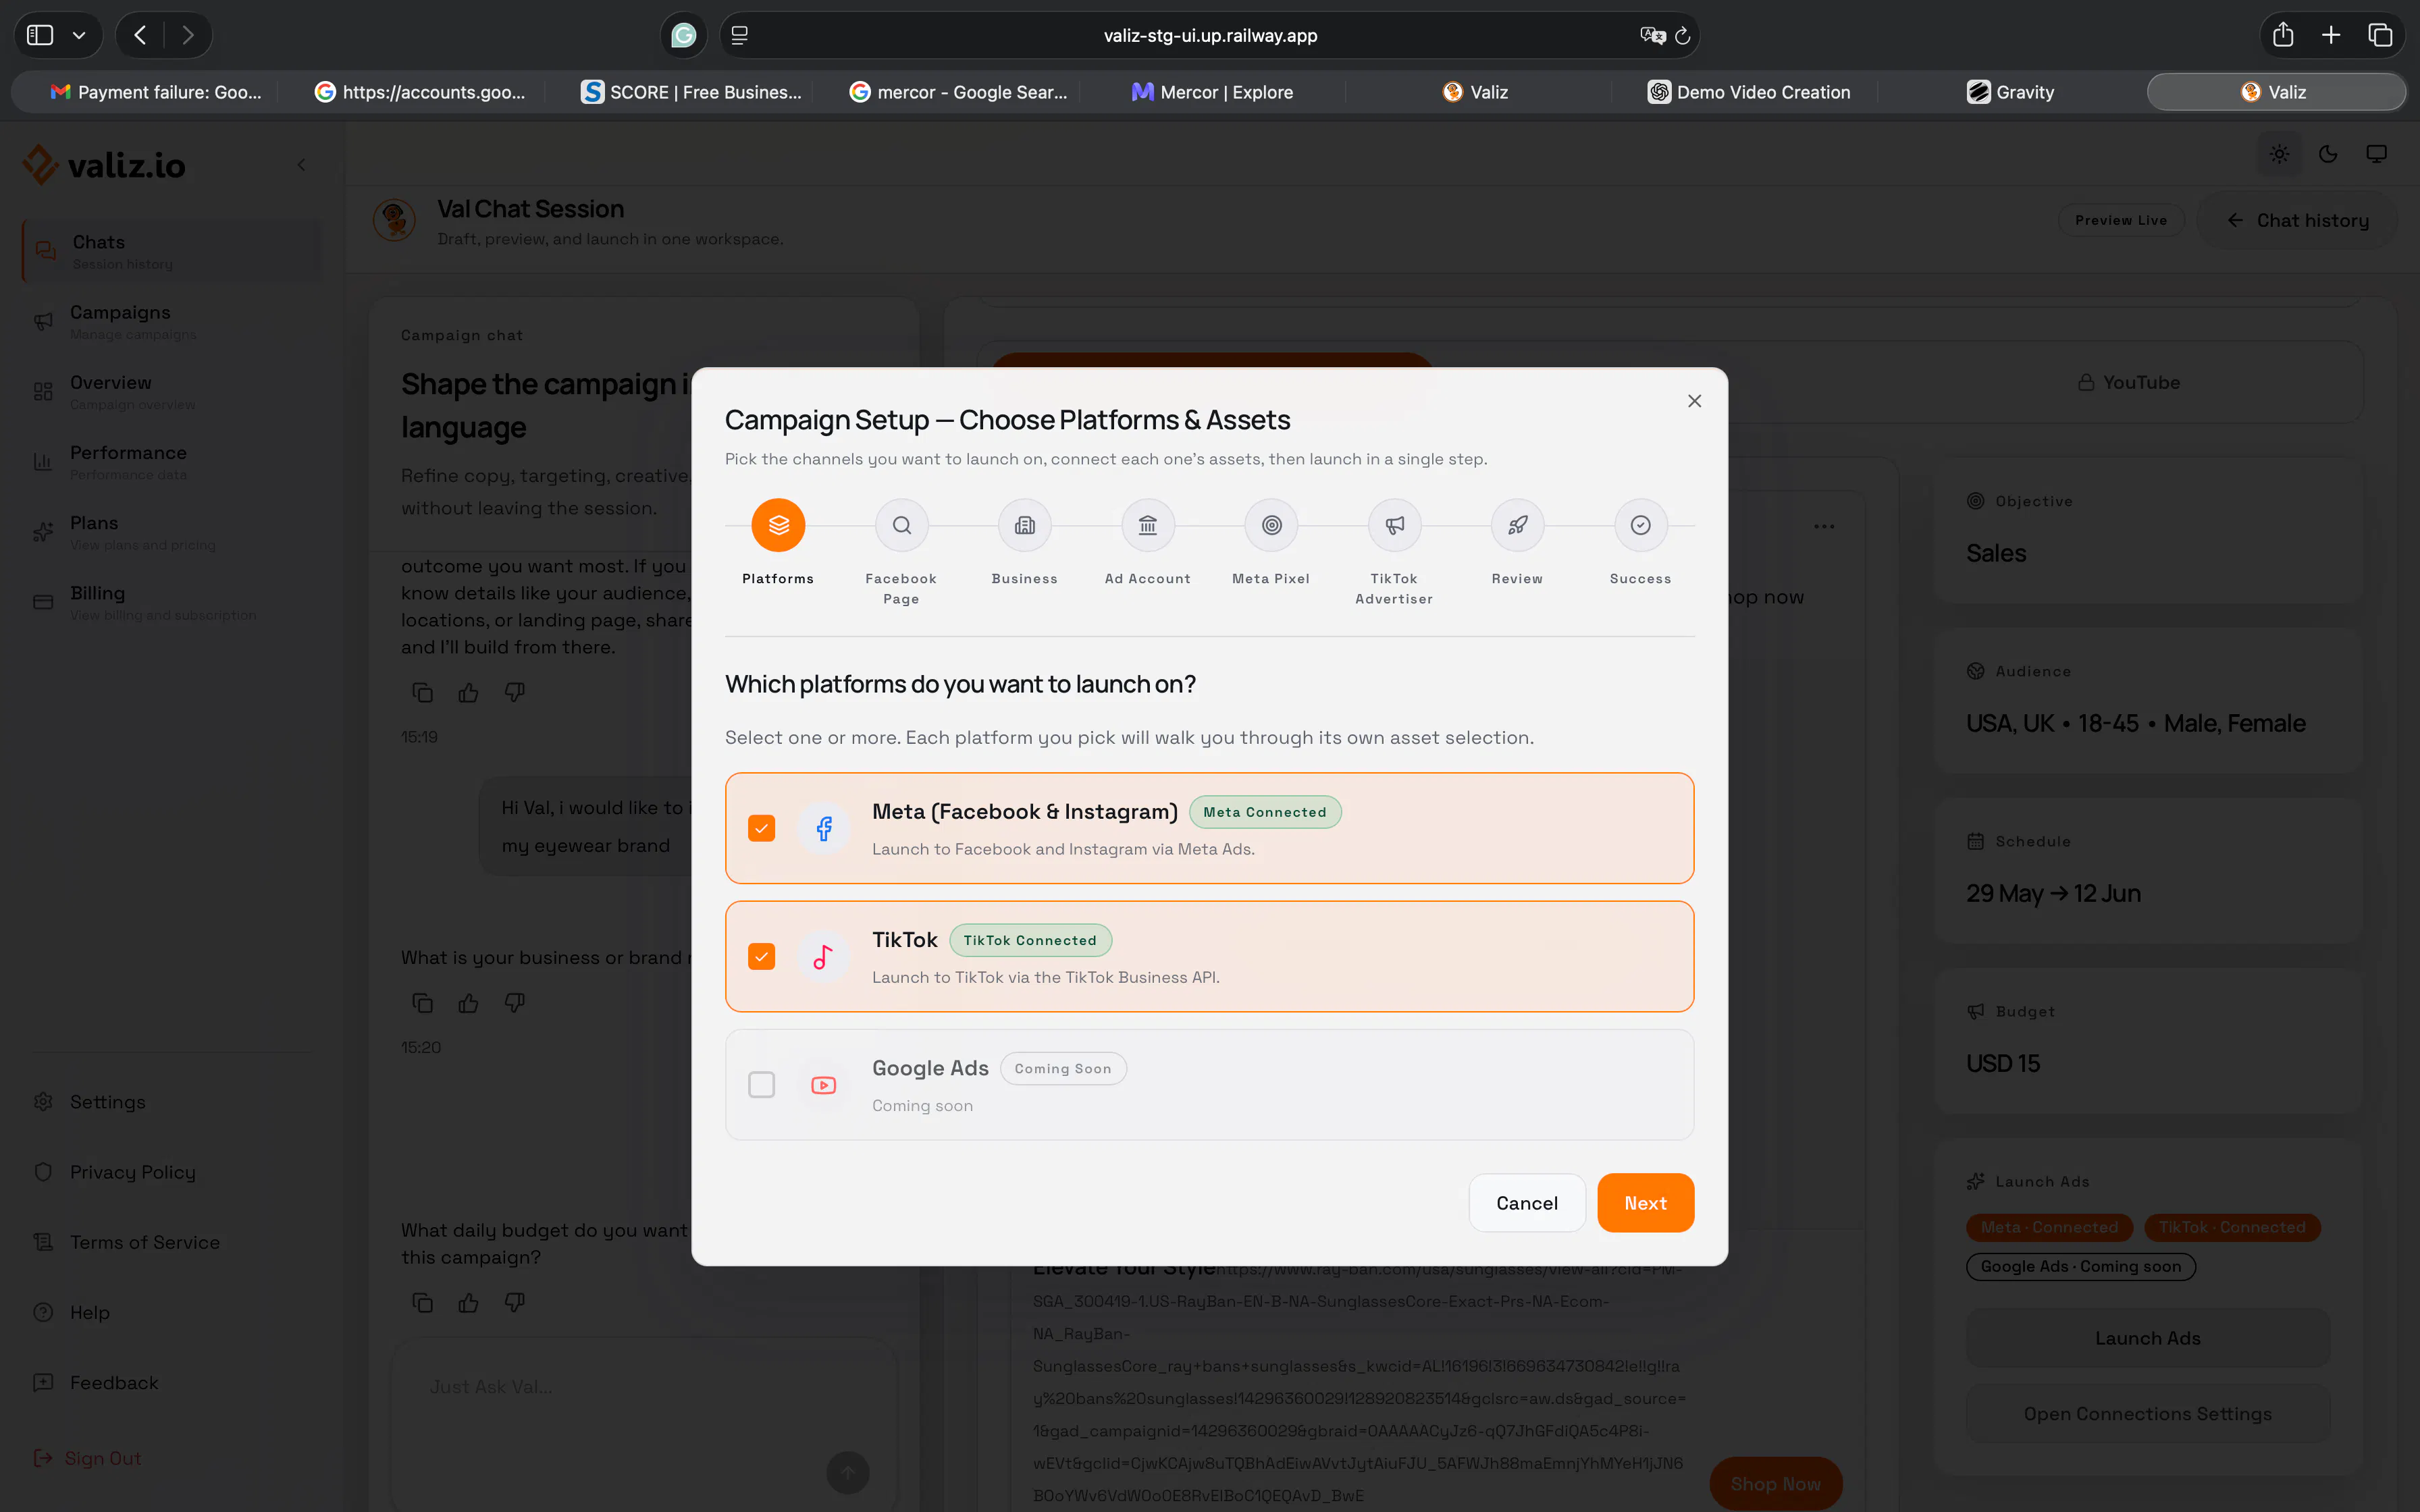Switch to the Mercor | Explore tab

1212,92
